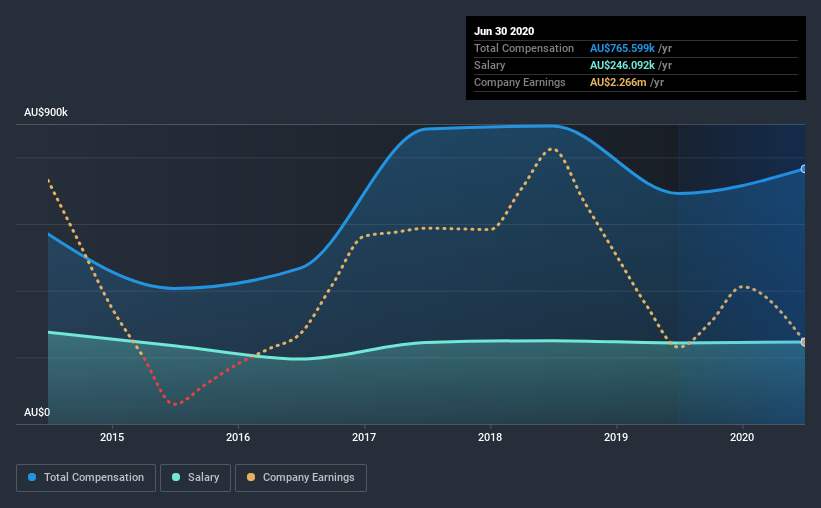Image resolution: width=821 pixels, height=508 pixels.
Task: Click the AU$246.092k salary tooltip value
Action: click(x=622, y=65)
